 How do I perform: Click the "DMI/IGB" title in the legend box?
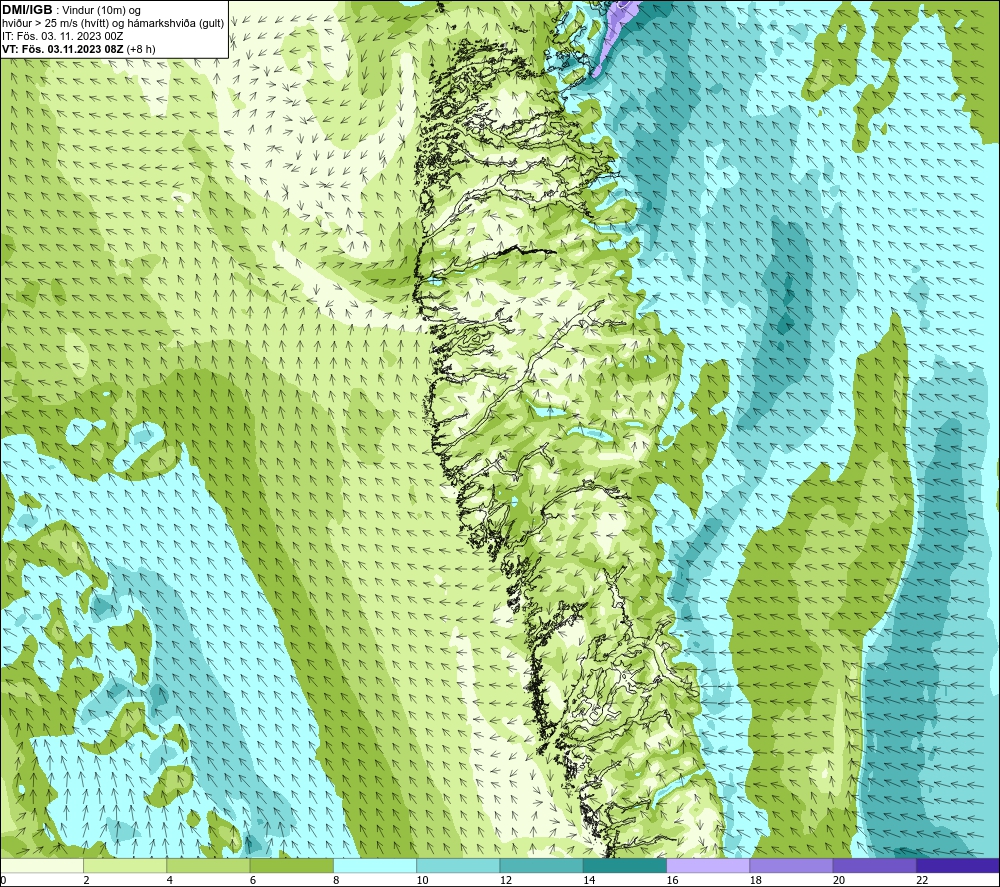[x=27, y=10]
